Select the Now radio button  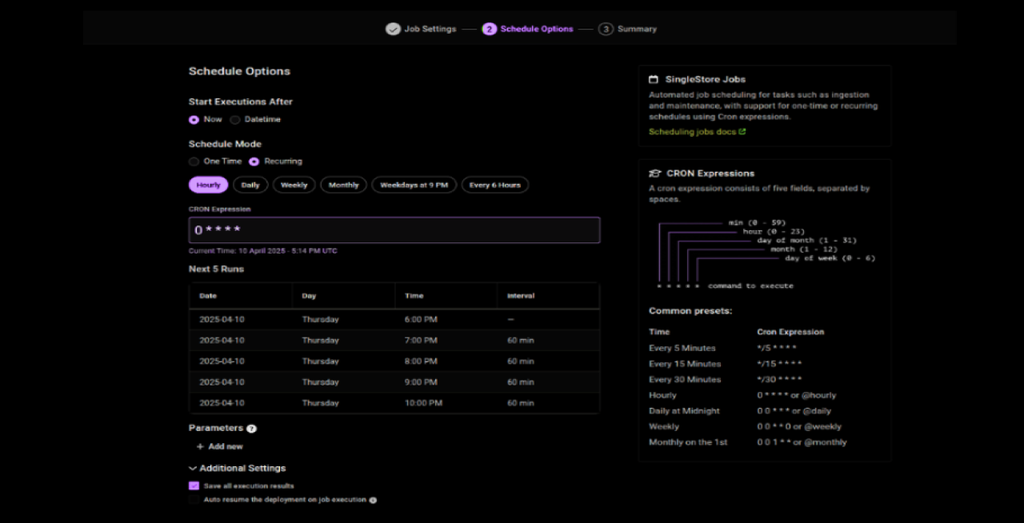[194, 119]
